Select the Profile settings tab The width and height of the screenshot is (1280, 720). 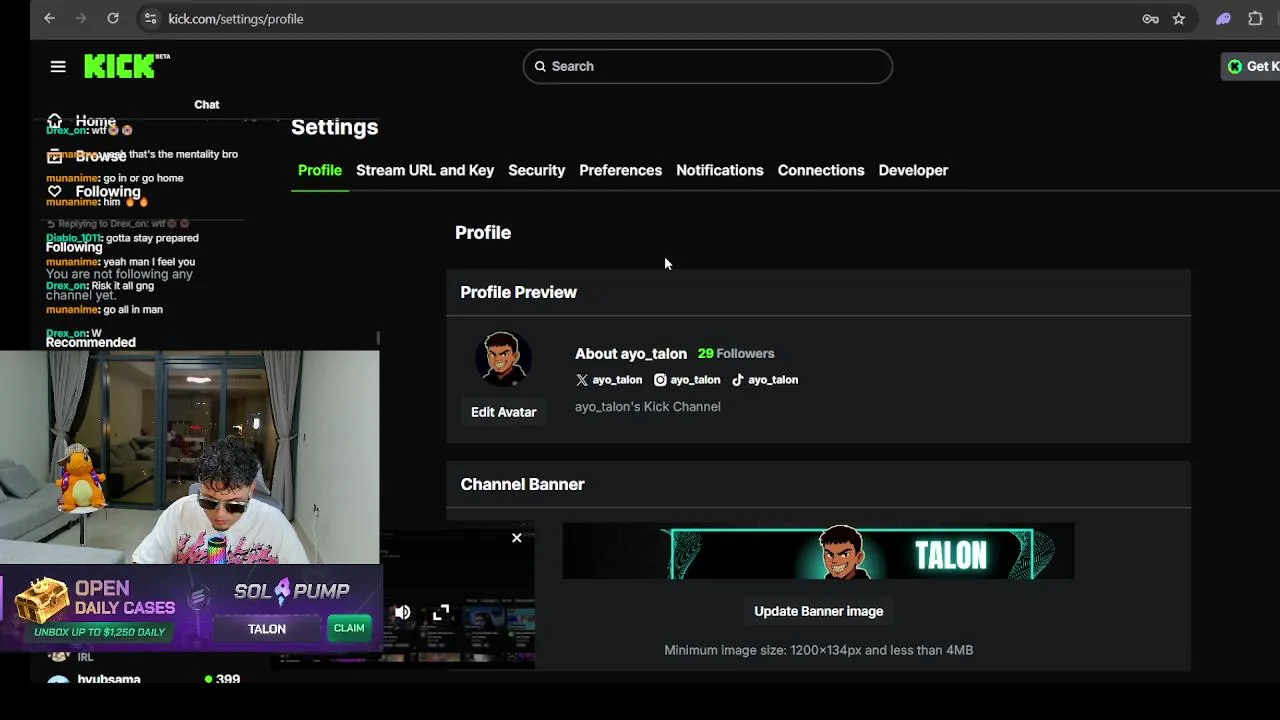[x=320, y=170]
